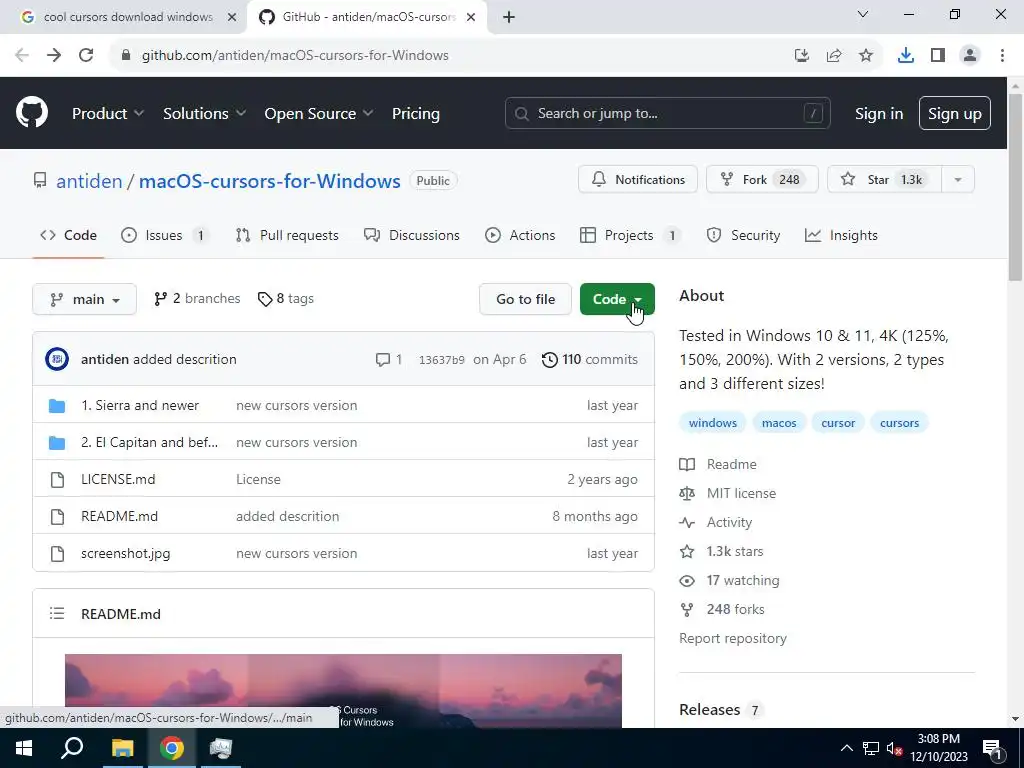
Task: Switch to the Issues tab
Action: [165, 235]
